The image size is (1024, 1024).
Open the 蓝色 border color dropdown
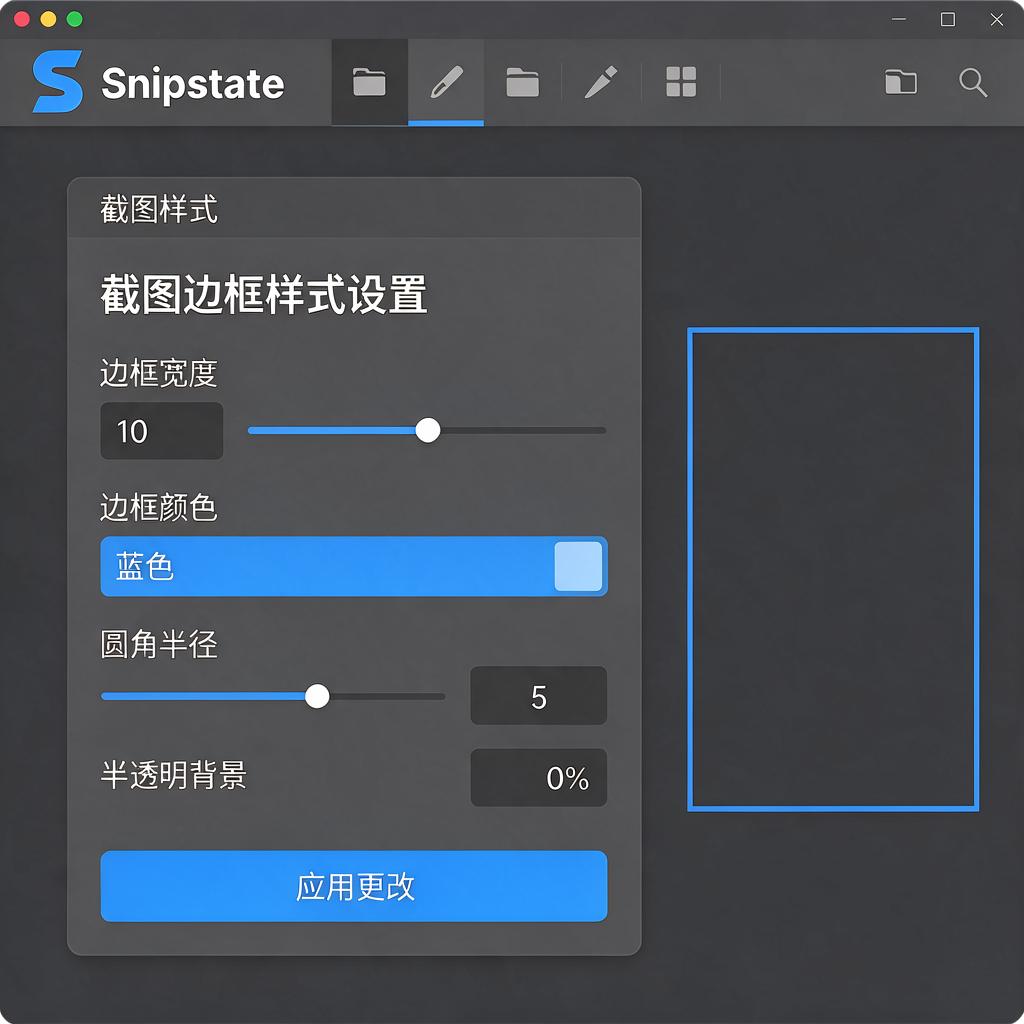tap(354, 566)
